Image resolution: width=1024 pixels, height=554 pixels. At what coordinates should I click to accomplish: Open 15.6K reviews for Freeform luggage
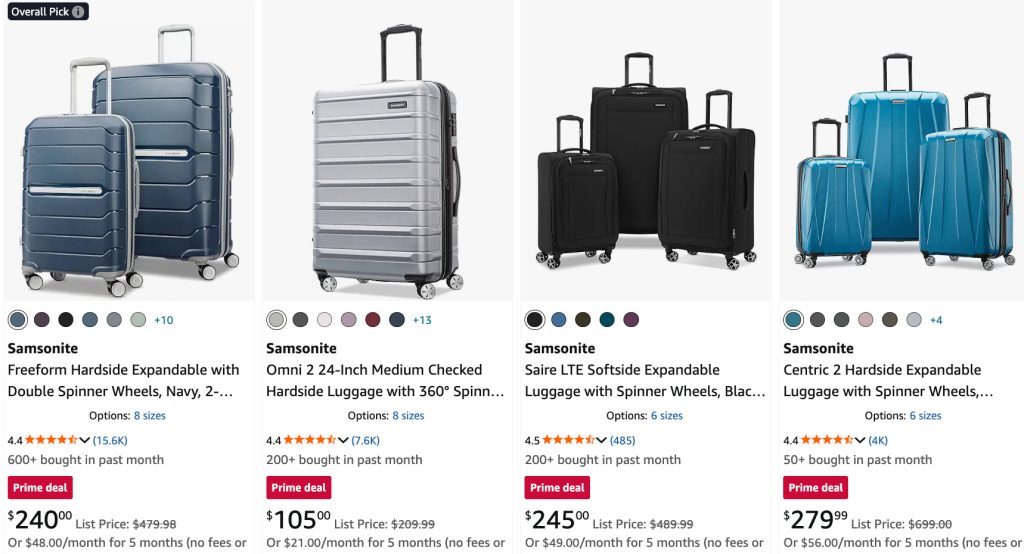[110, 440]
